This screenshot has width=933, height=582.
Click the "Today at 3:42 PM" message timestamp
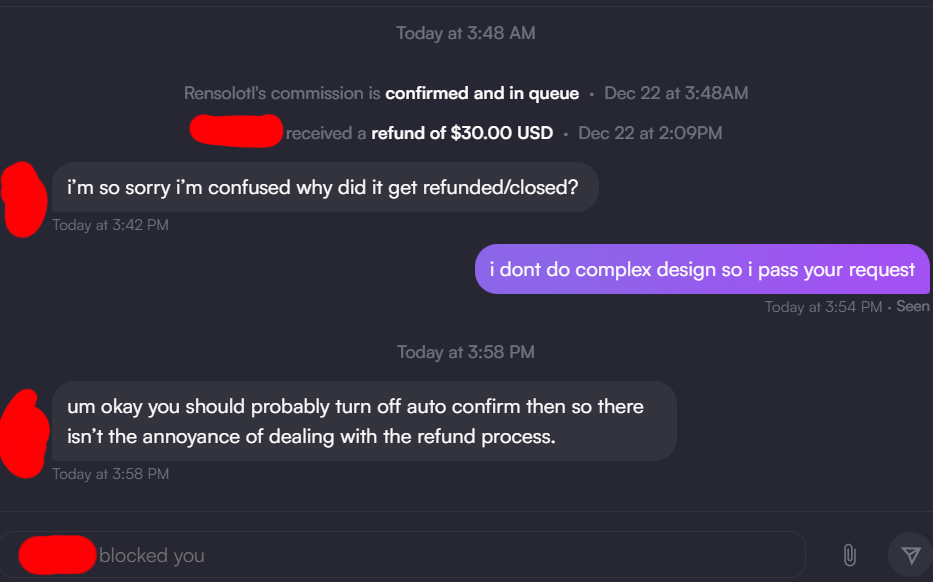click(110, 225)
